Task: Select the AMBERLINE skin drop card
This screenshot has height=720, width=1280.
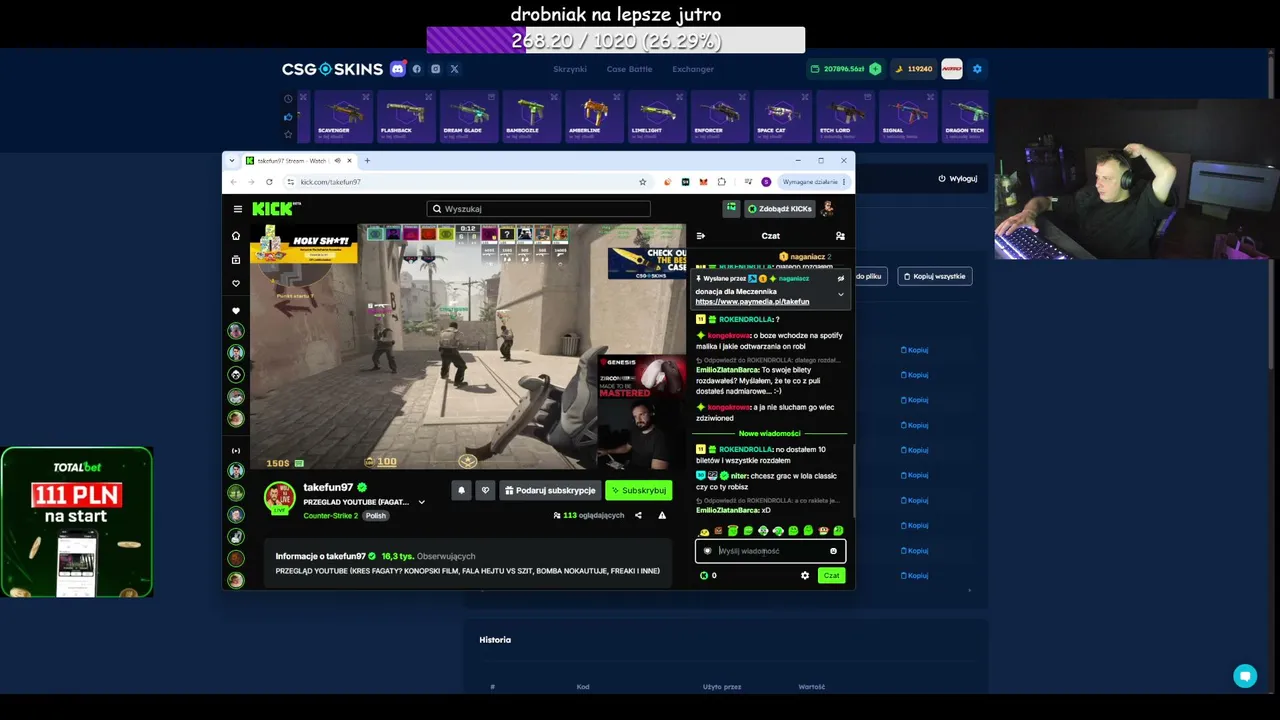Action: point(593,116)
